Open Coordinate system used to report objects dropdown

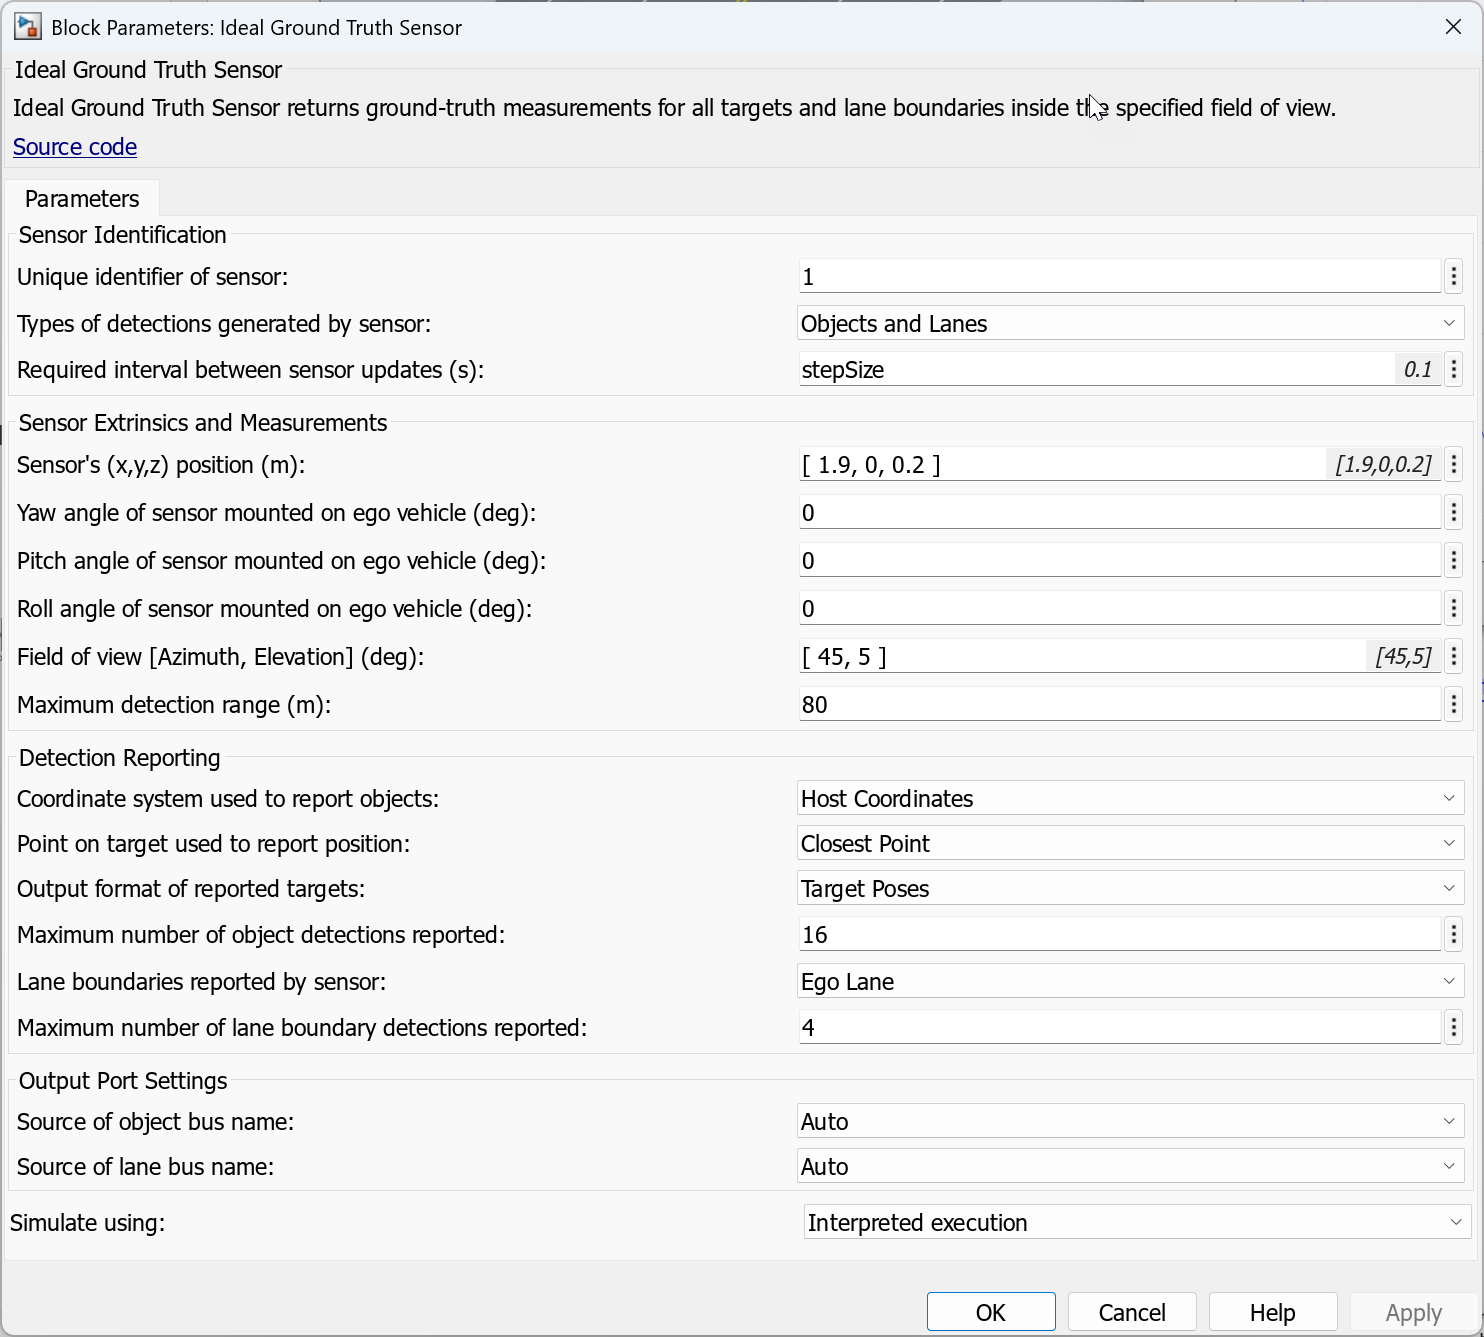tap(1130, 799)
